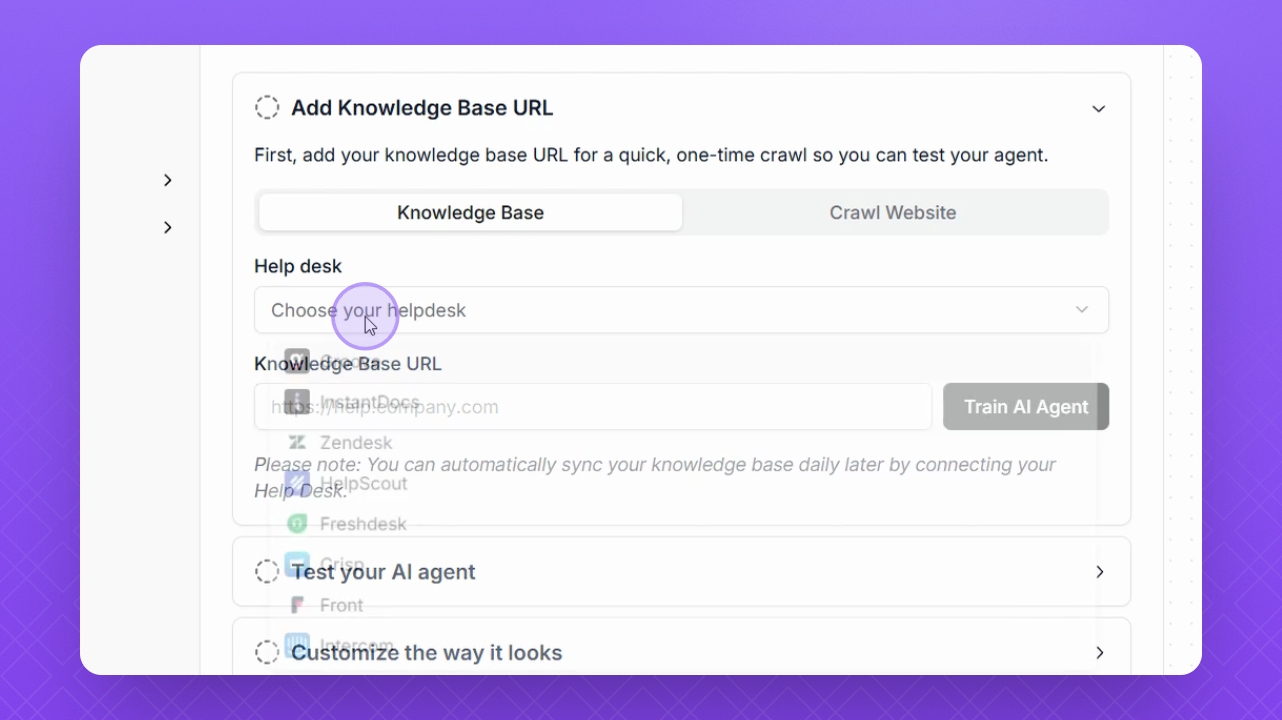Click the dashed step circle beside Test your AI agent

pyautogui.click(x=267, y=572)
